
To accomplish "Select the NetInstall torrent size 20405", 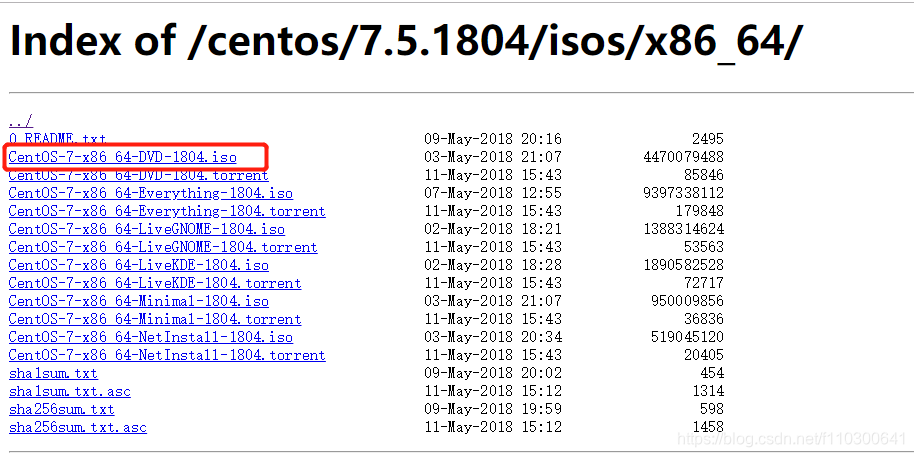I will (704, 355).
